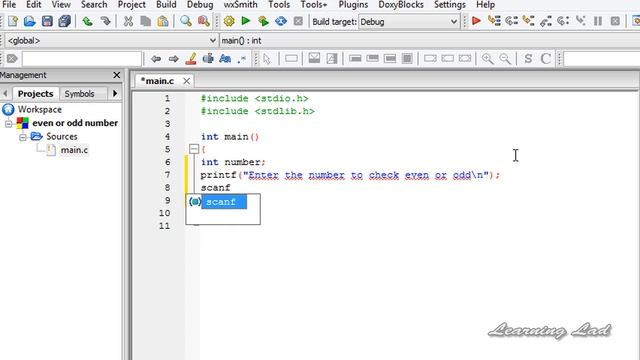Screen dimensions: 640x360
Task: Select main.c in the project tree
Action: click(74, 150)
